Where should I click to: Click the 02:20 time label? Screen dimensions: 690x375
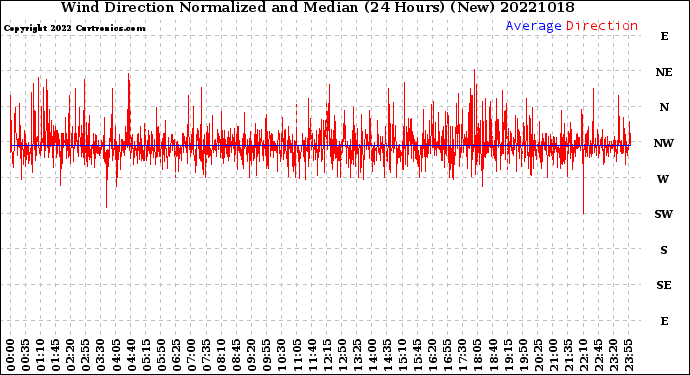point(71,355)
